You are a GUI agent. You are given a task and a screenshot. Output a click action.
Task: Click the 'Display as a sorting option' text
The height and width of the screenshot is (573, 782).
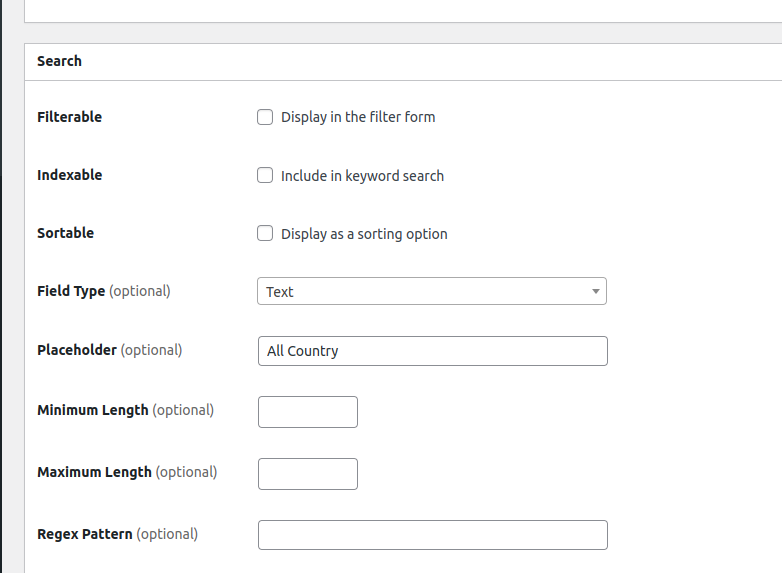(364, 234)
